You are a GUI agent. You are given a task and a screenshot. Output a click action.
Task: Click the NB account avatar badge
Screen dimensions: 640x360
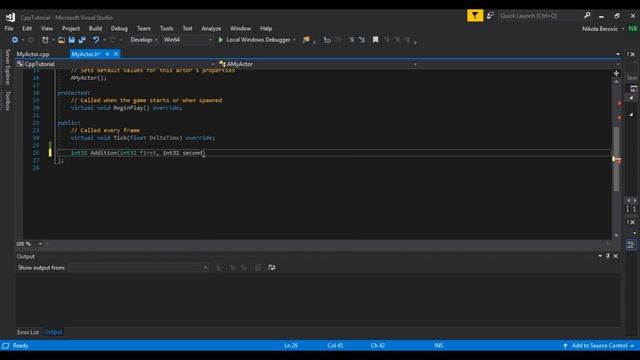point(633,29)
